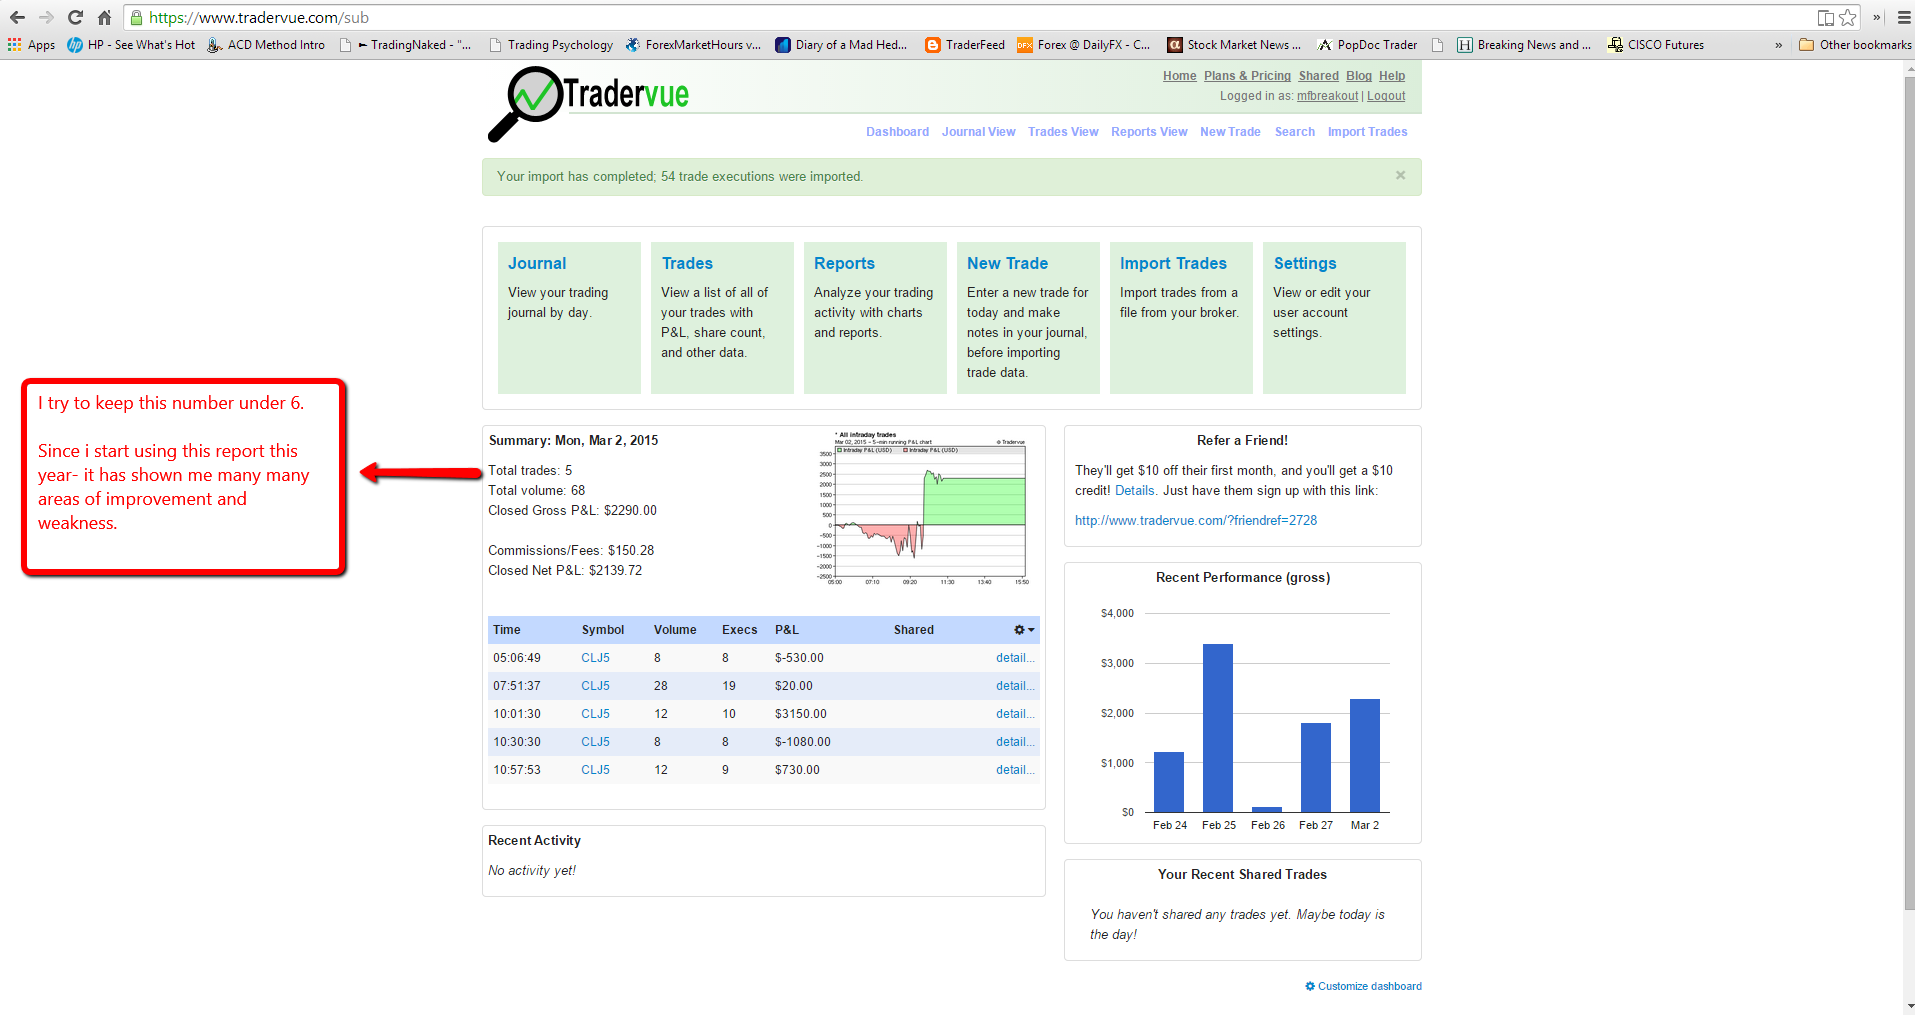Click the browser forward arrow
The width and height of the screenshot is (1915, 1015).
click(46, 17)
